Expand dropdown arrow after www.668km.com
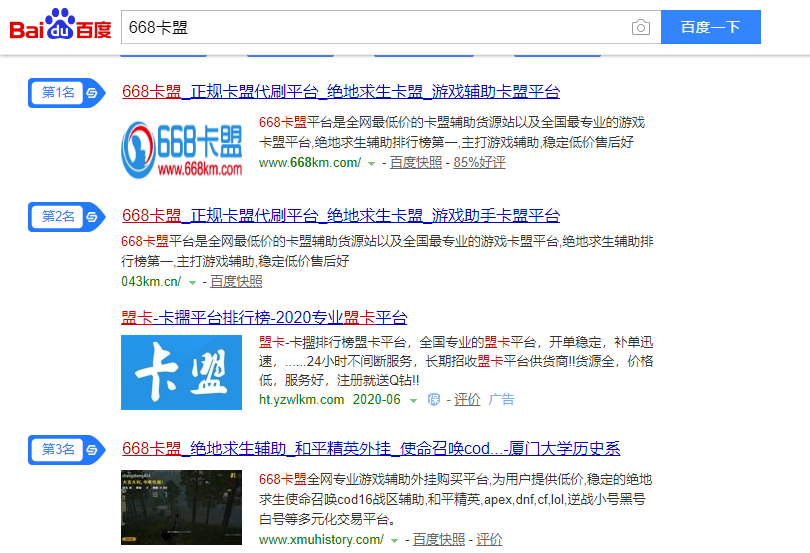 point(371,164)
